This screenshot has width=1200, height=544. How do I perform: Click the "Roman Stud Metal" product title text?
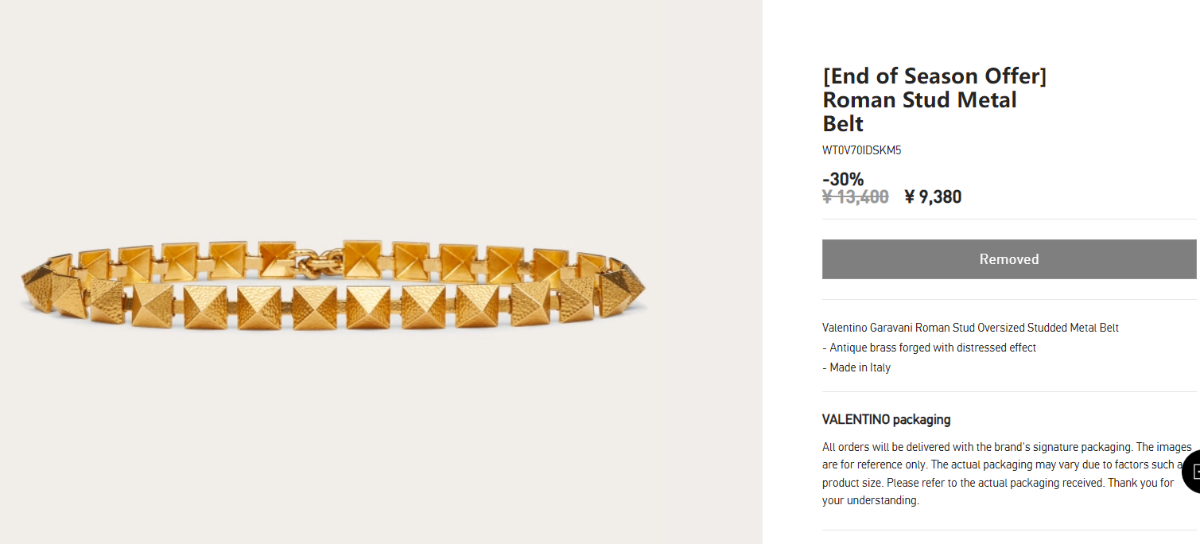[919, 100]
